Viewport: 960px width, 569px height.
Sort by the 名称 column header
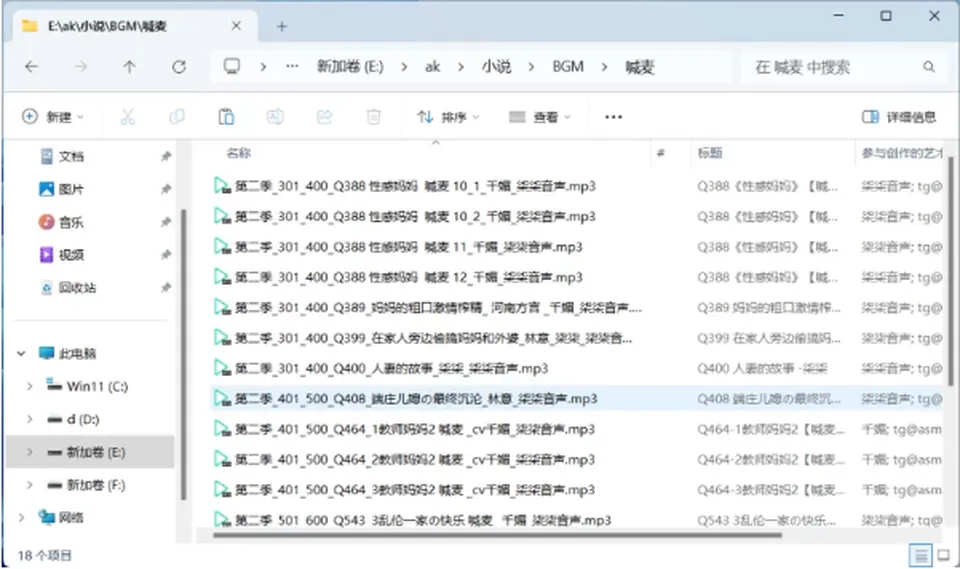[238, 153]
